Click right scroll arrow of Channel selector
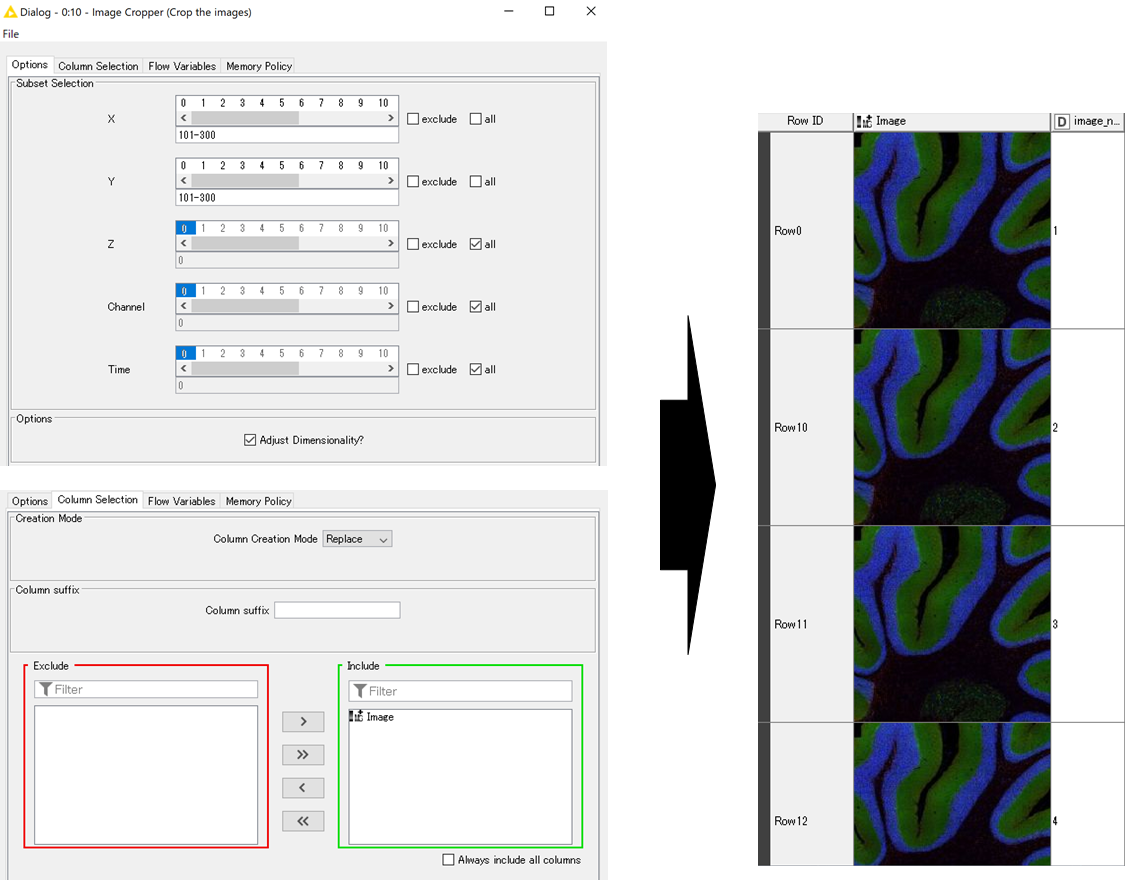 (x=390, y=306)
